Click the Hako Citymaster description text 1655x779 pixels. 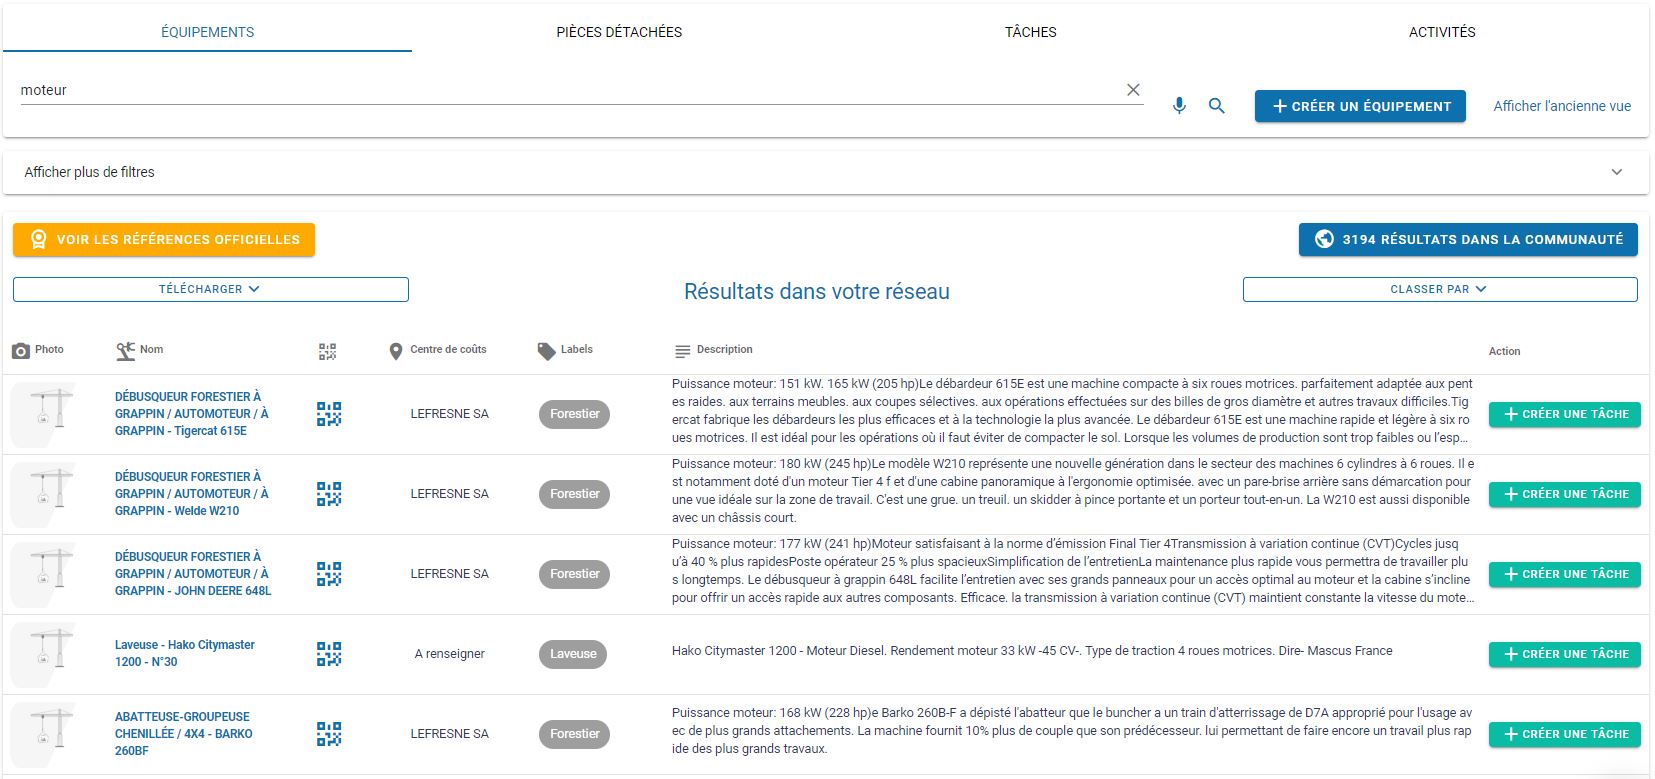(x=1032, y=651)
